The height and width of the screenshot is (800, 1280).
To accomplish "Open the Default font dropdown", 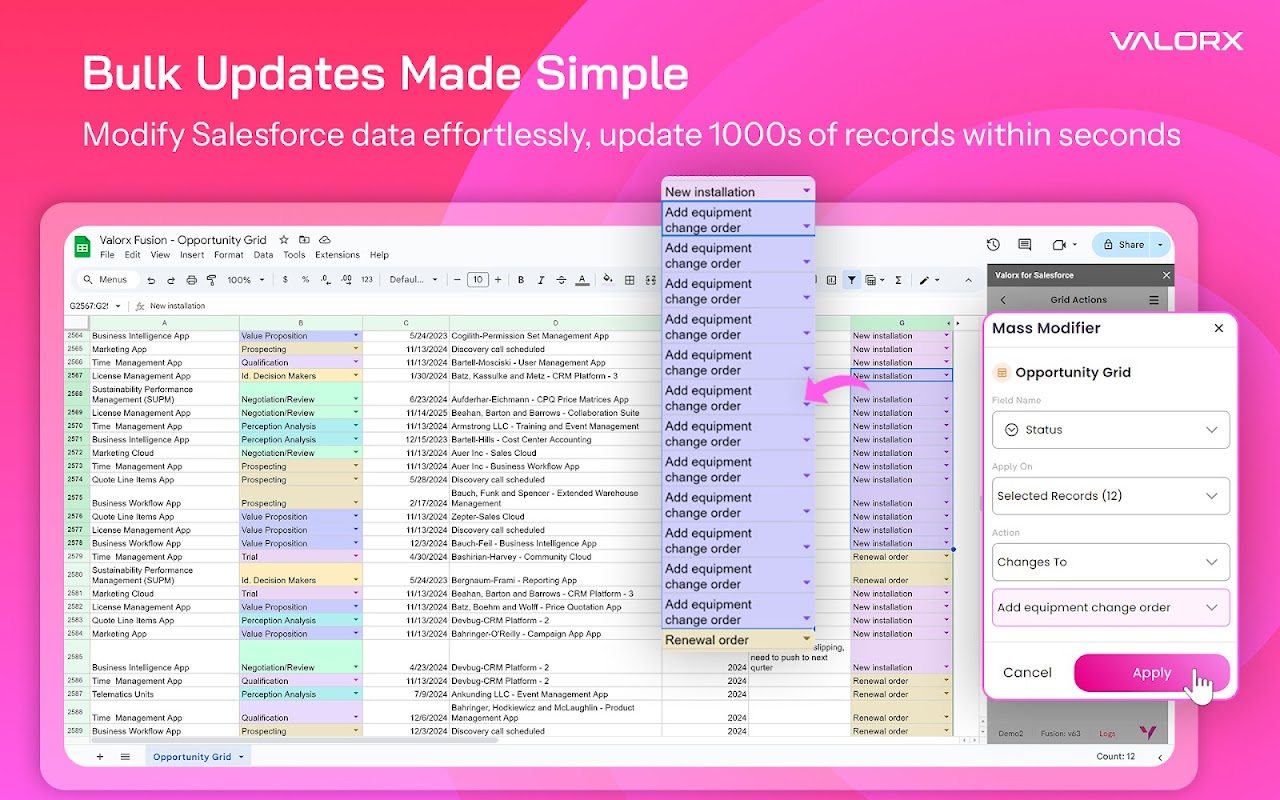I will [x=413, y=280].
